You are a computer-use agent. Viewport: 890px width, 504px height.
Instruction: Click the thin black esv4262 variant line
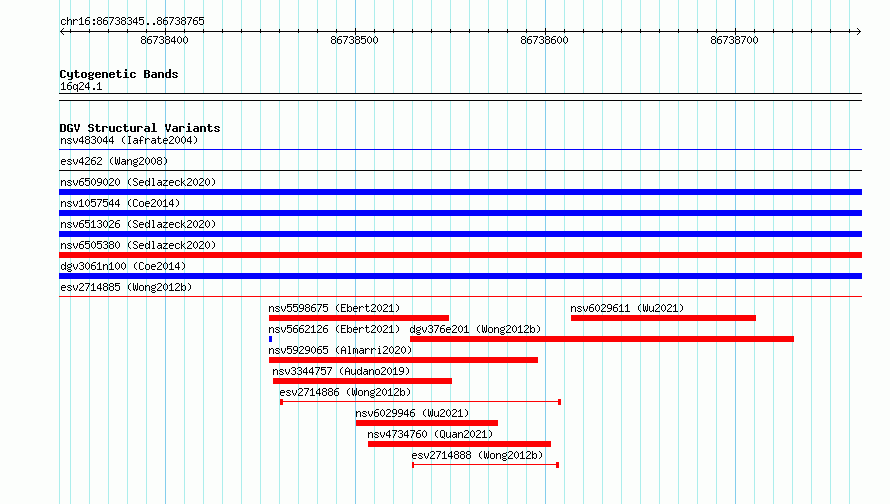pyautogui.click(x=460, y=171)
